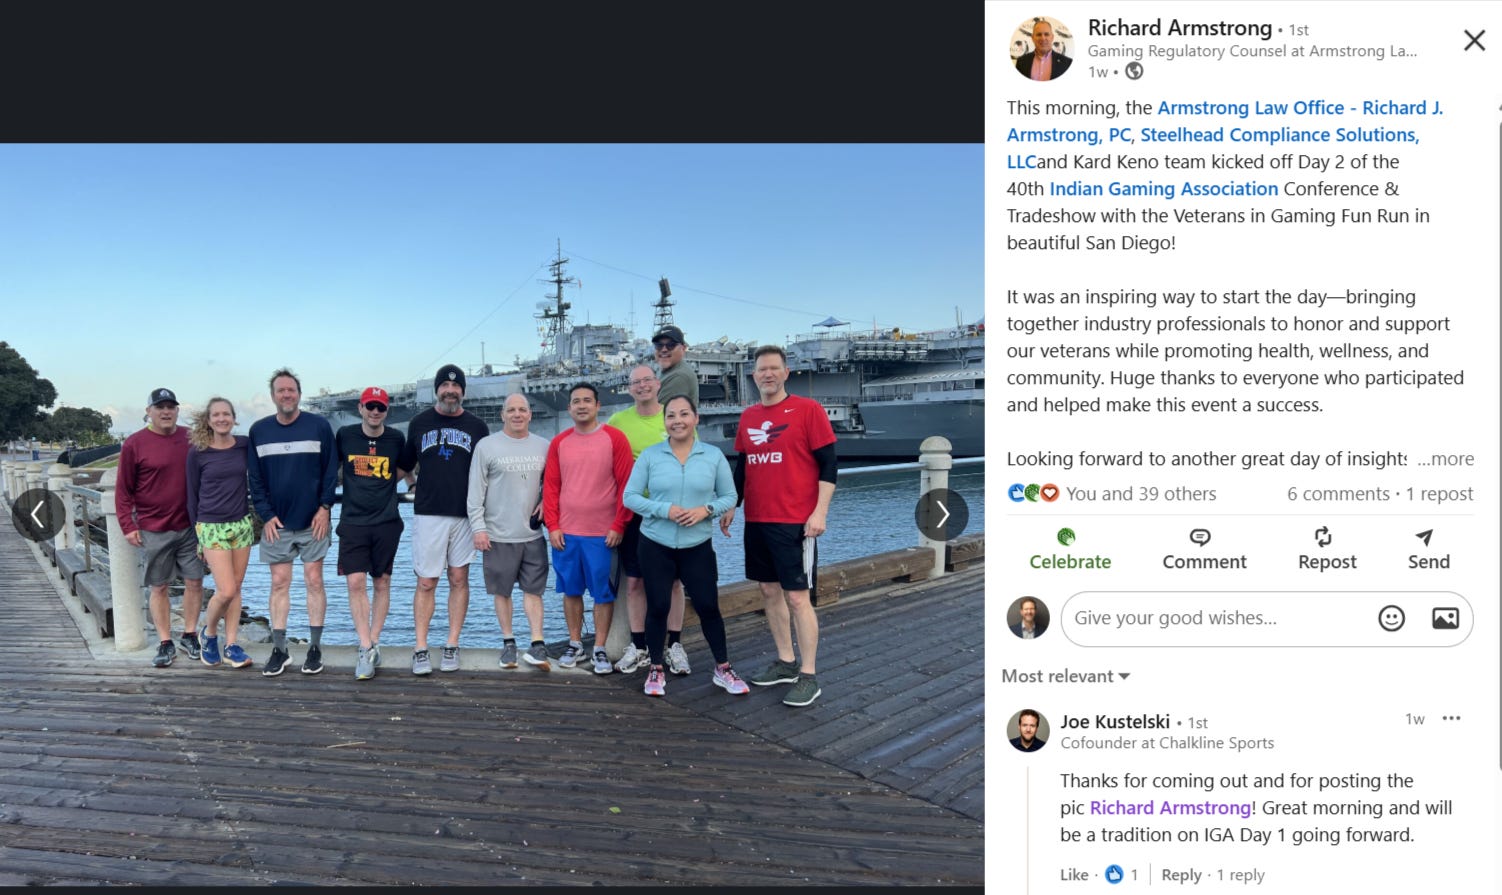Screen dimensions: 1502x895
Task: Like Joe Kustelski's comment
Action: coord(1074,874)
